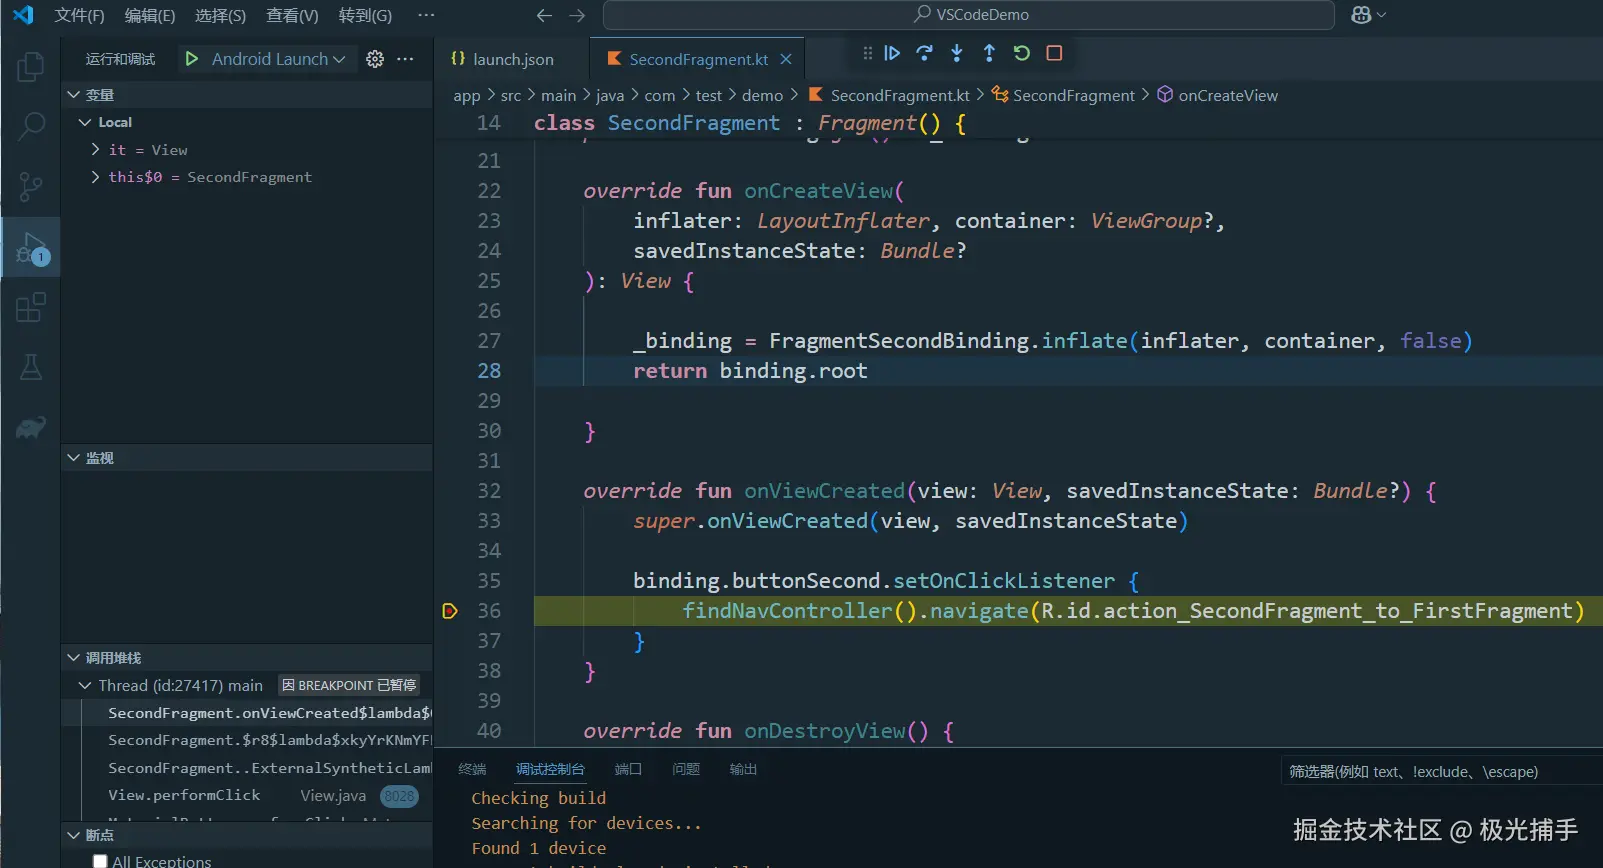Open the 查看(V) menu
Image resolution: width=1603 pixels, height=868 pixels.
click(x=292, y=15)
